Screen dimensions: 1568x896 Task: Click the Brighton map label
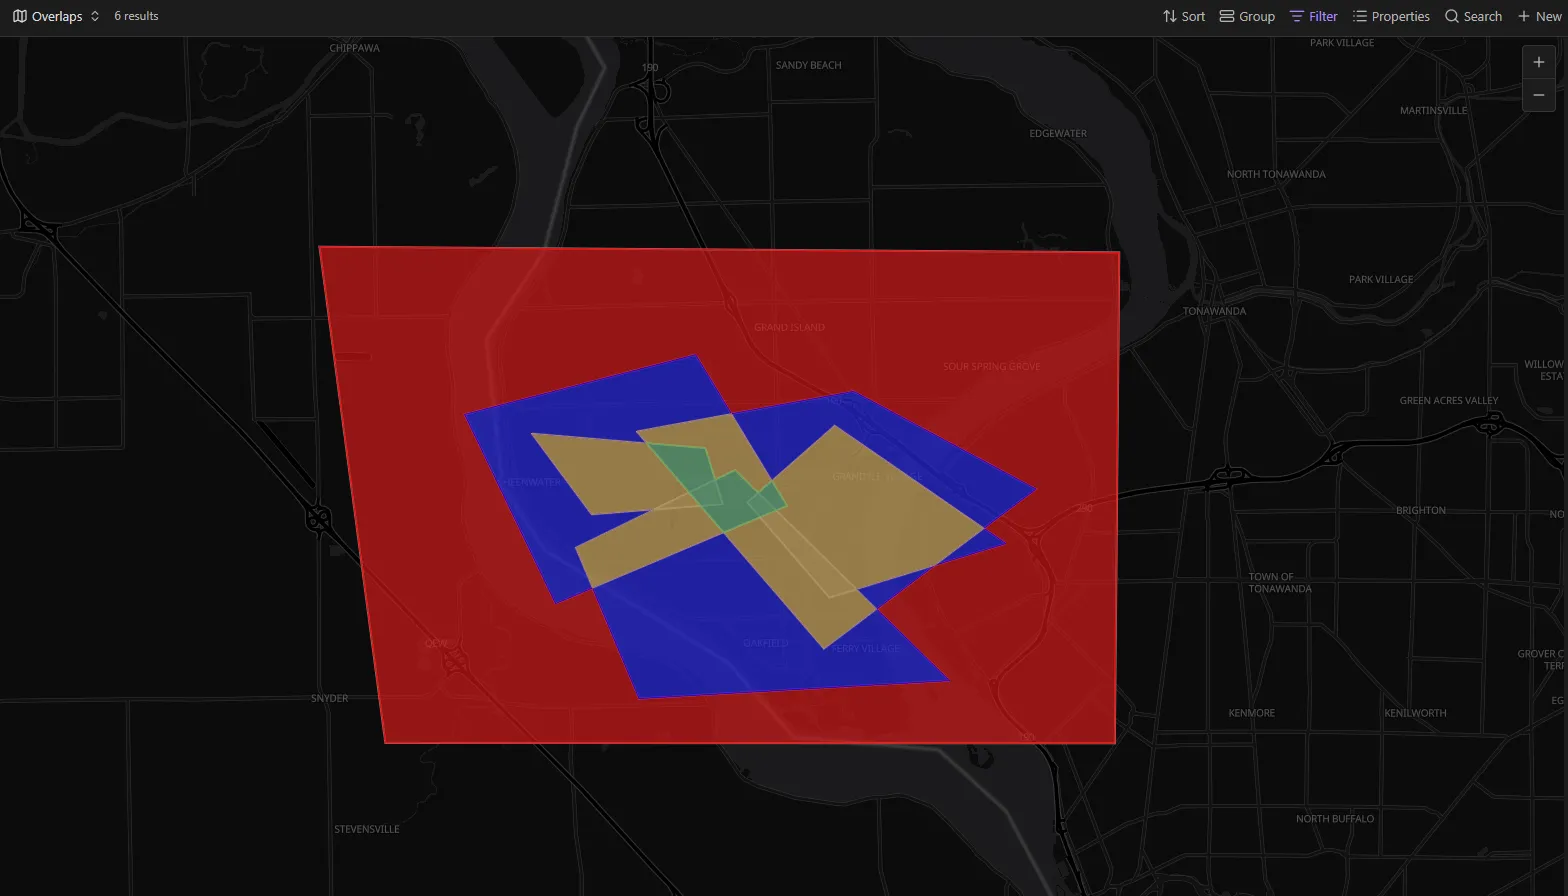coord(1421,510)
